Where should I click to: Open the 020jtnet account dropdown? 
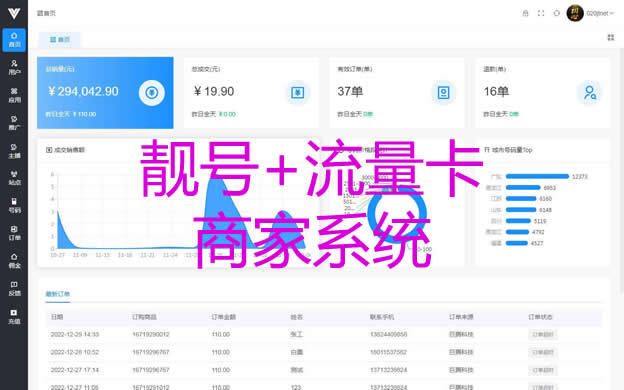tap(600, 13)
